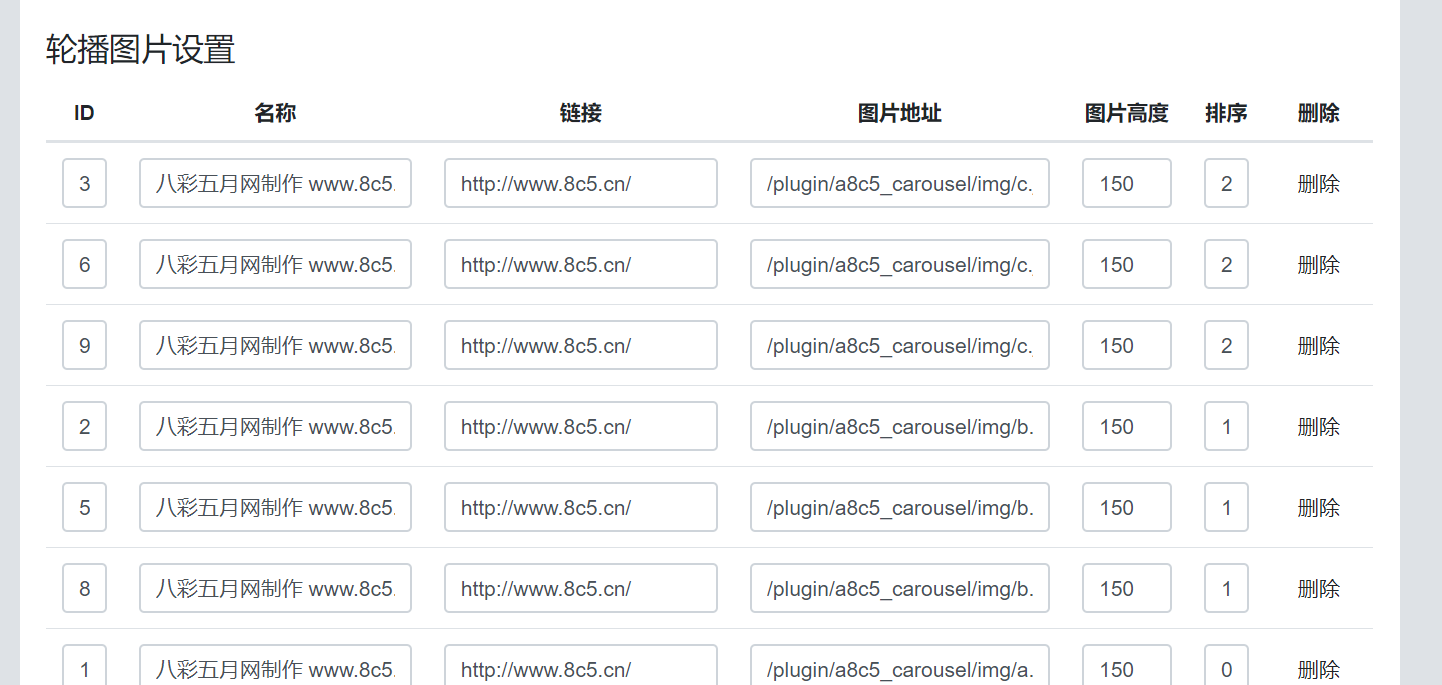This screenshot has width=1442, height=685.
Task: Select the image path field in row ID 5
Action: coord(900,507)
